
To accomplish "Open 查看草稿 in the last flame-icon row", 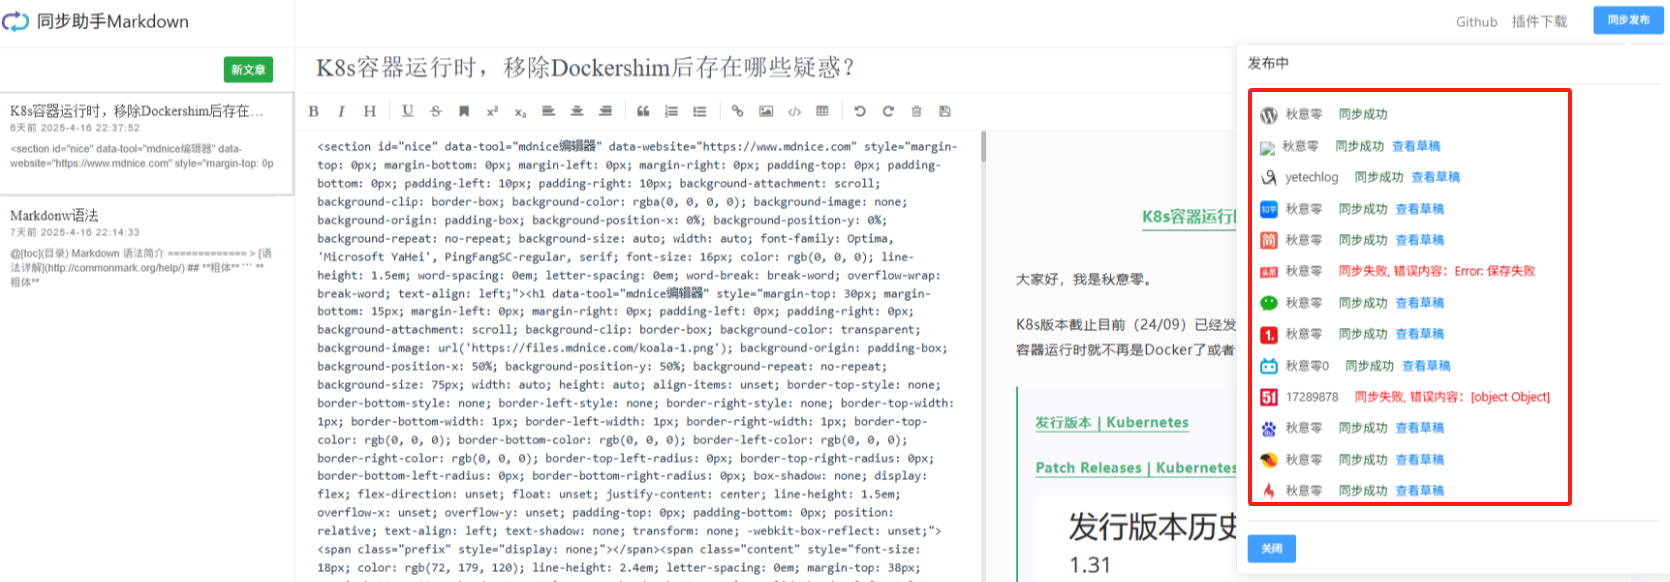I will point(1420,491).
